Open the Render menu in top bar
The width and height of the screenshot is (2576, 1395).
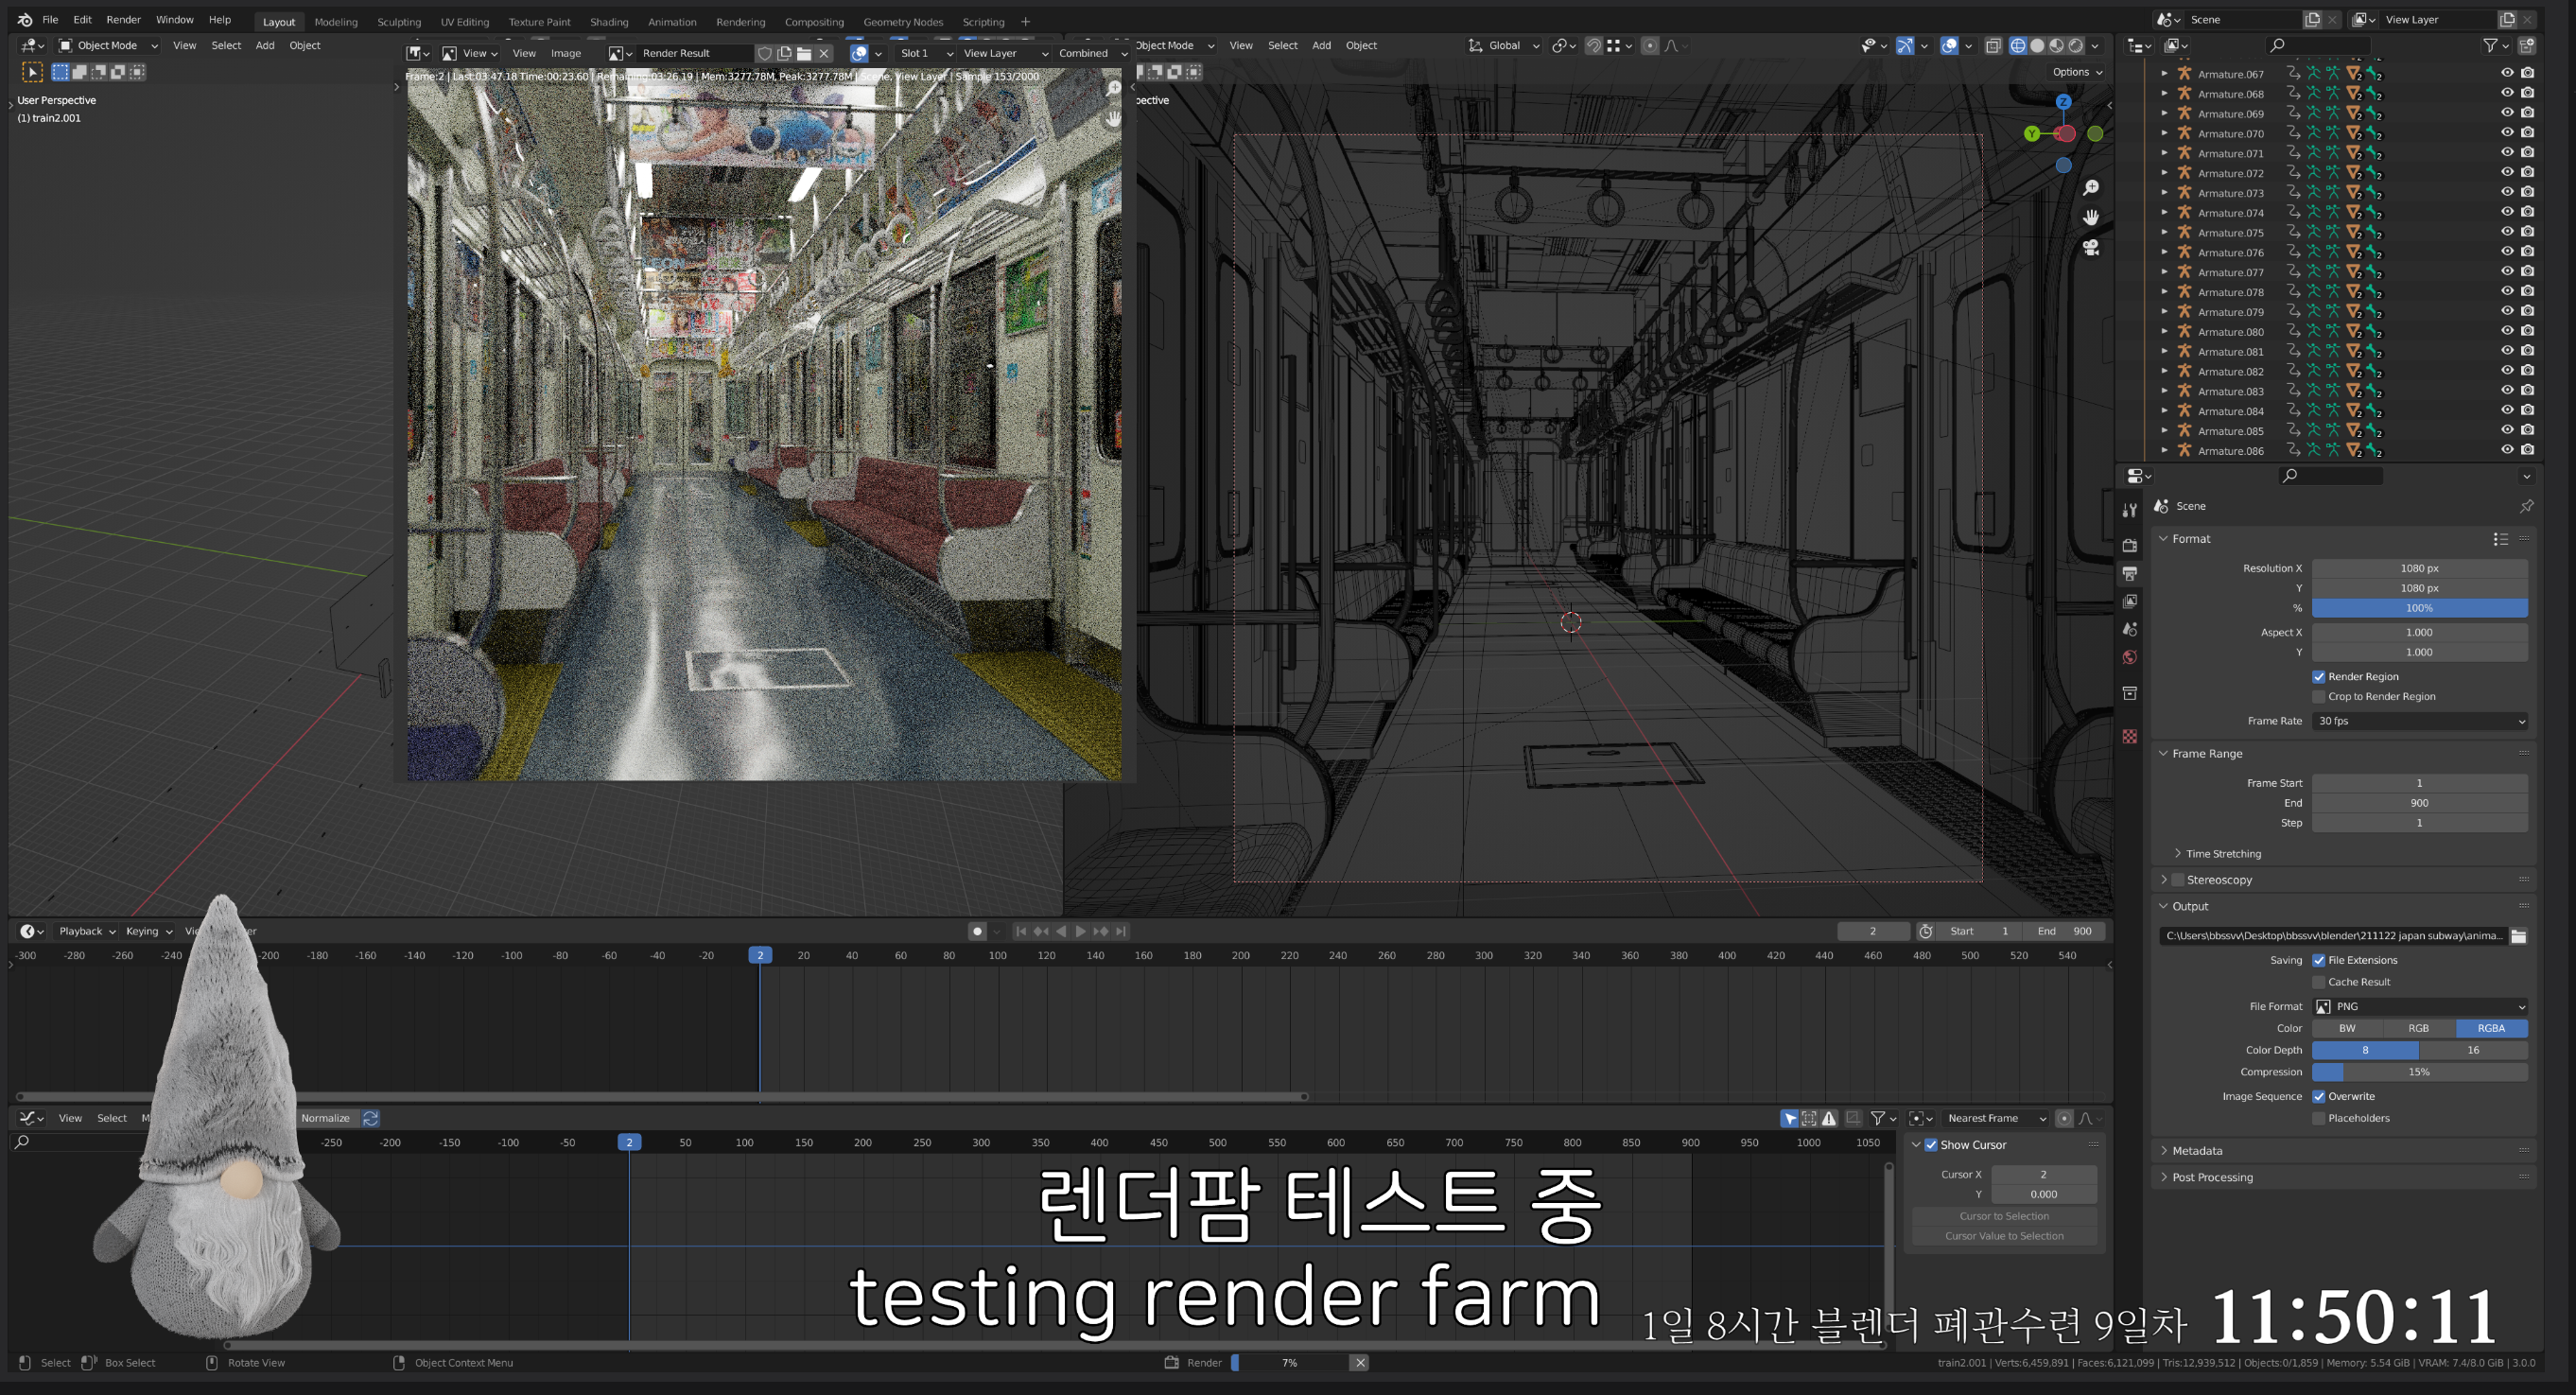tap(123, 20)
